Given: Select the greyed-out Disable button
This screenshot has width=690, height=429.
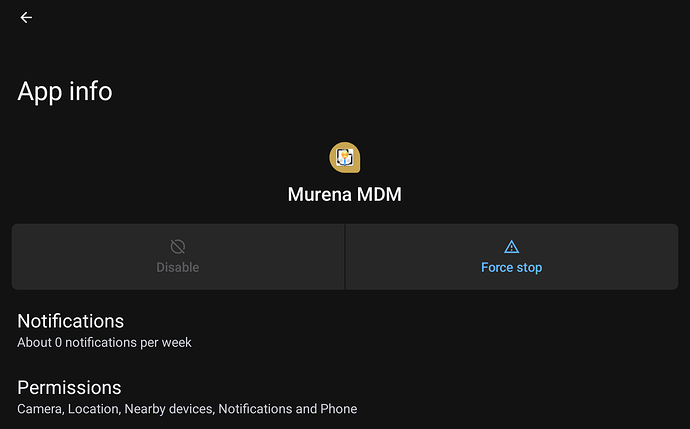Looking at the screenshot, I should (178, 257).
